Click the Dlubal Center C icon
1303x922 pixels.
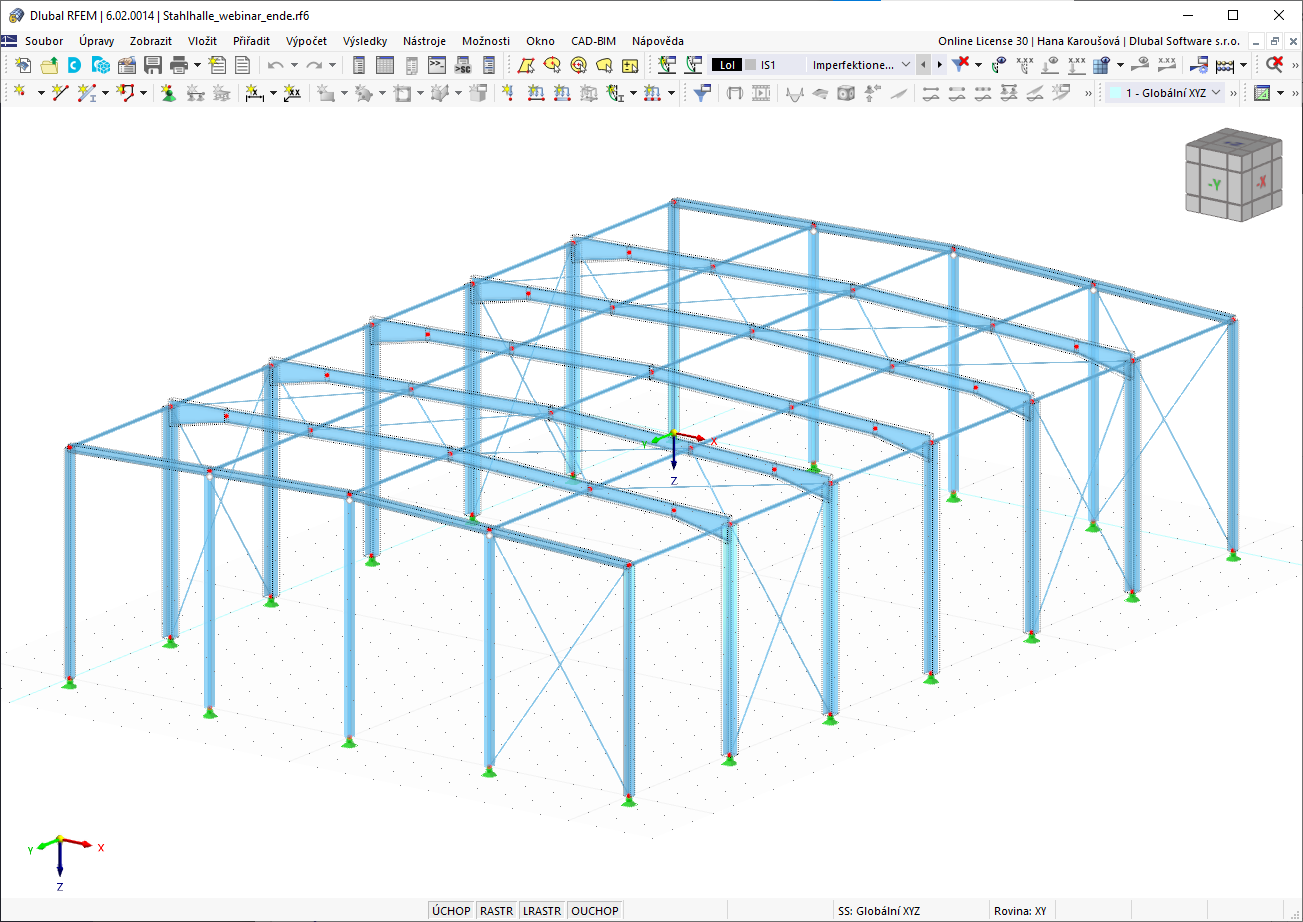point(74,65)
